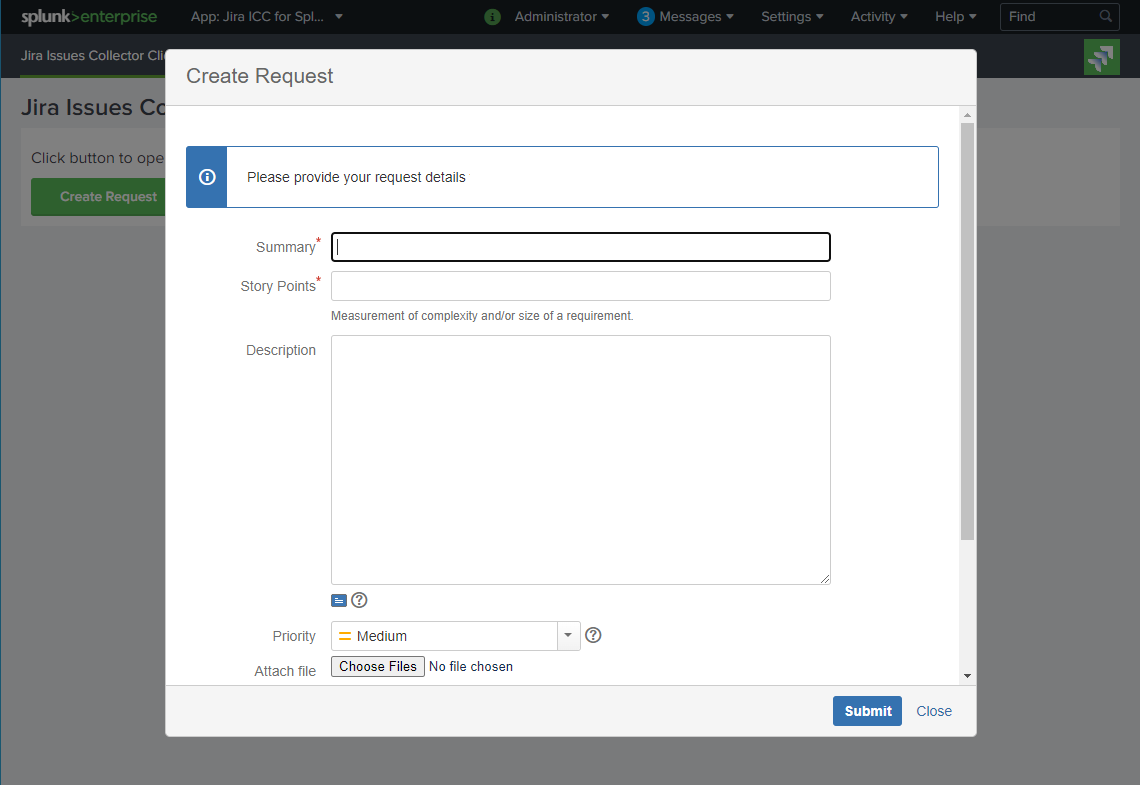1140x785 pixels.
Task: Open the Activity menu
Action: (879, 16)
